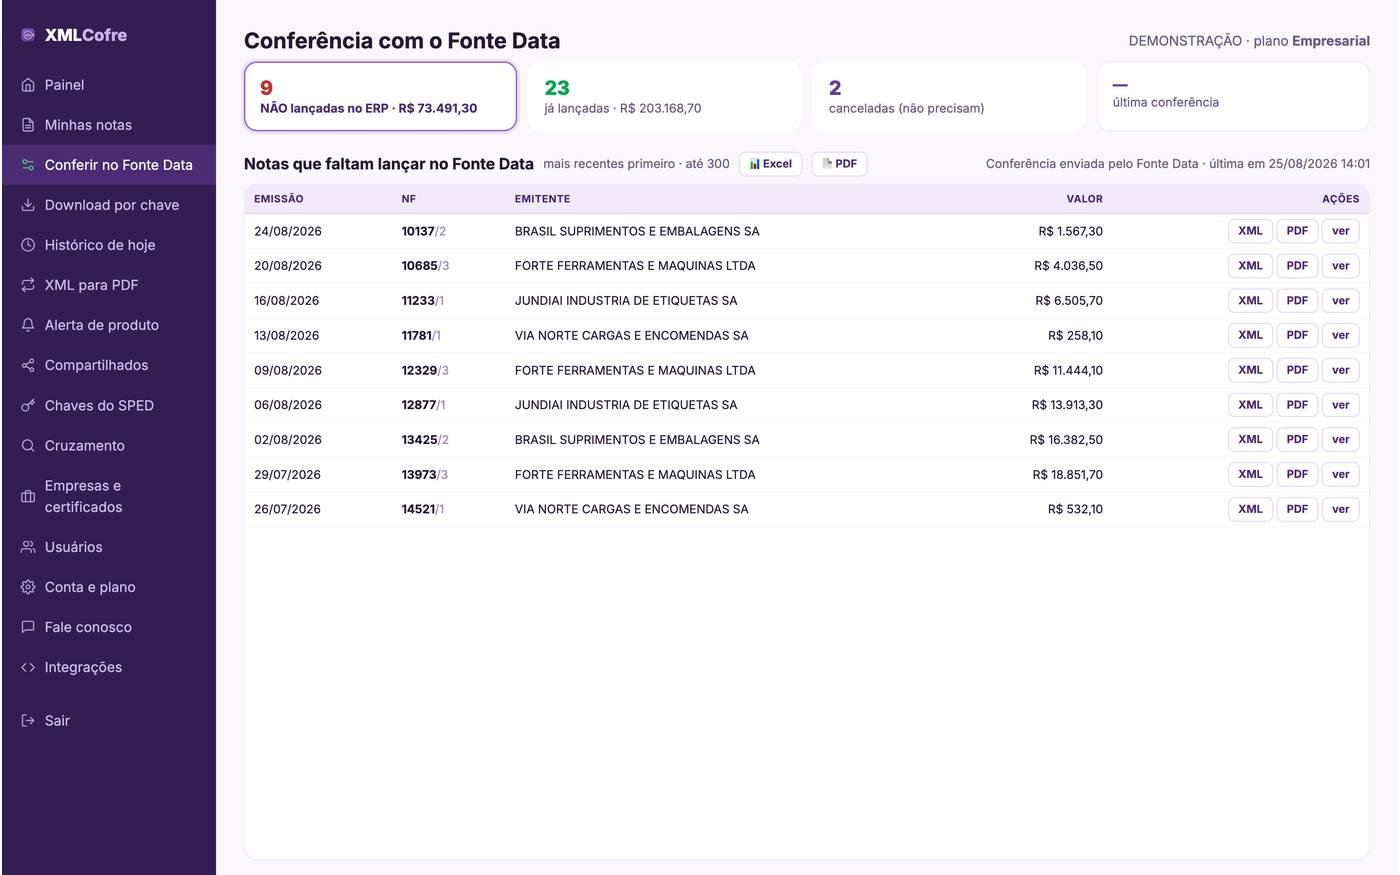Download XML for NF 10685
This screenshot has width=1400, height=875.
click(x=1250, y=266)
